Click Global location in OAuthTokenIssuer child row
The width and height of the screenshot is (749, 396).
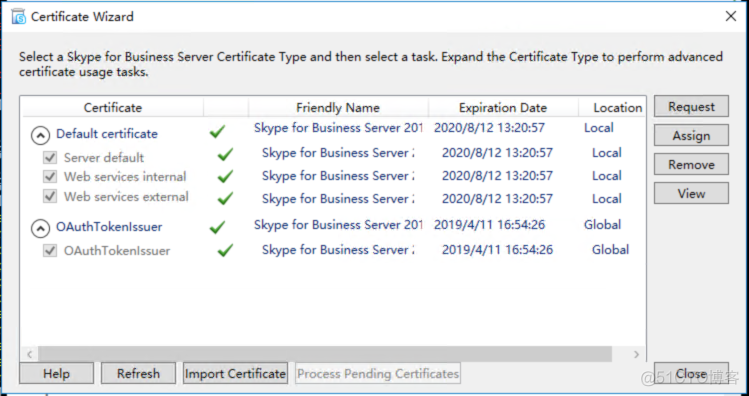pos(610,250)
